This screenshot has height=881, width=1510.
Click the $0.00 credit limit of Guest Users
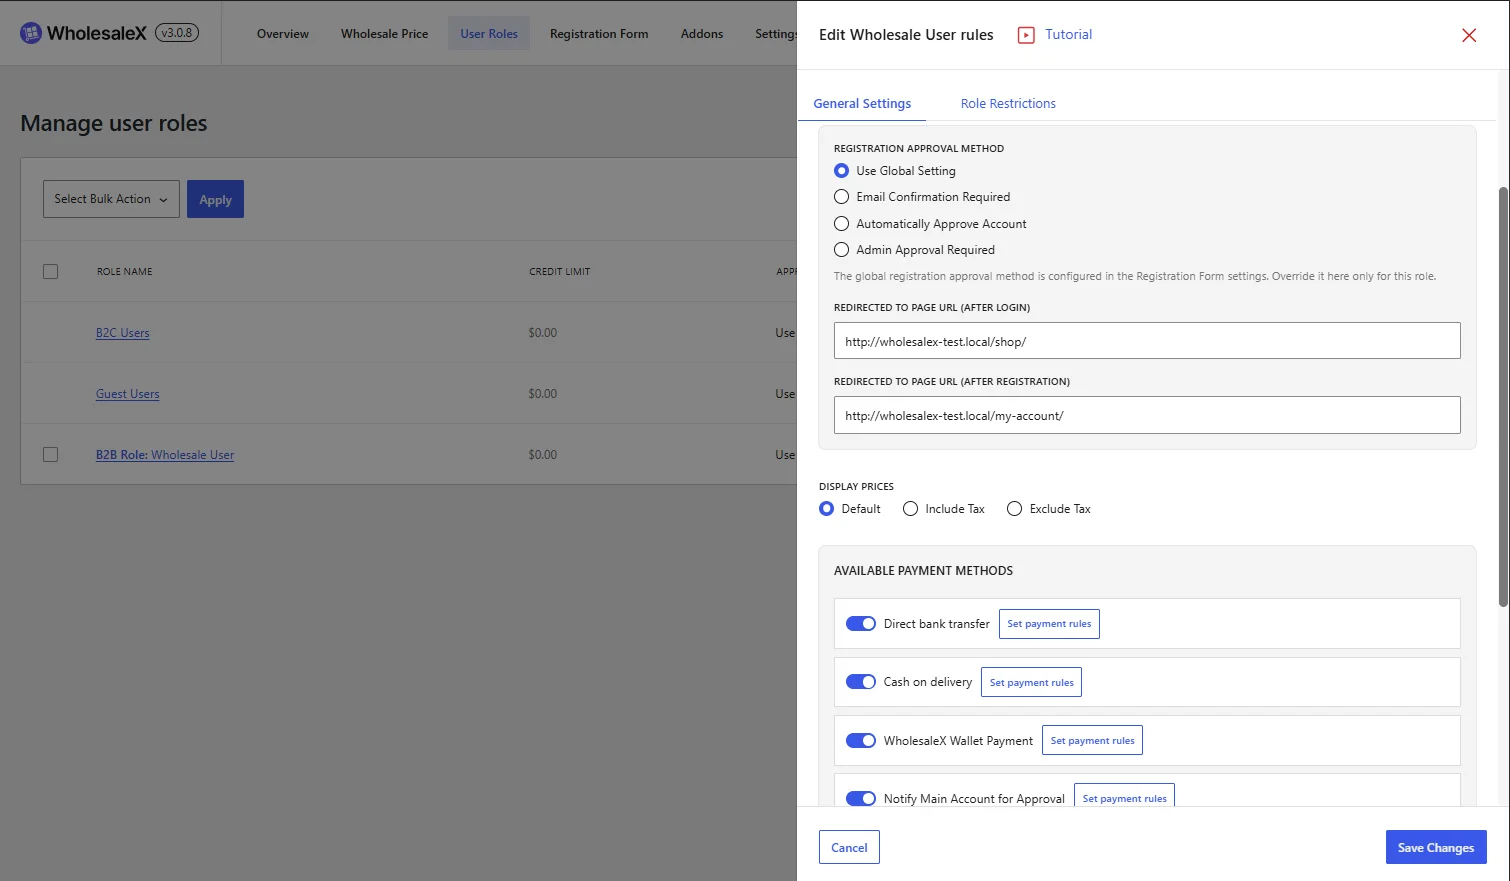pyautogui.click(x=543, y=394)
